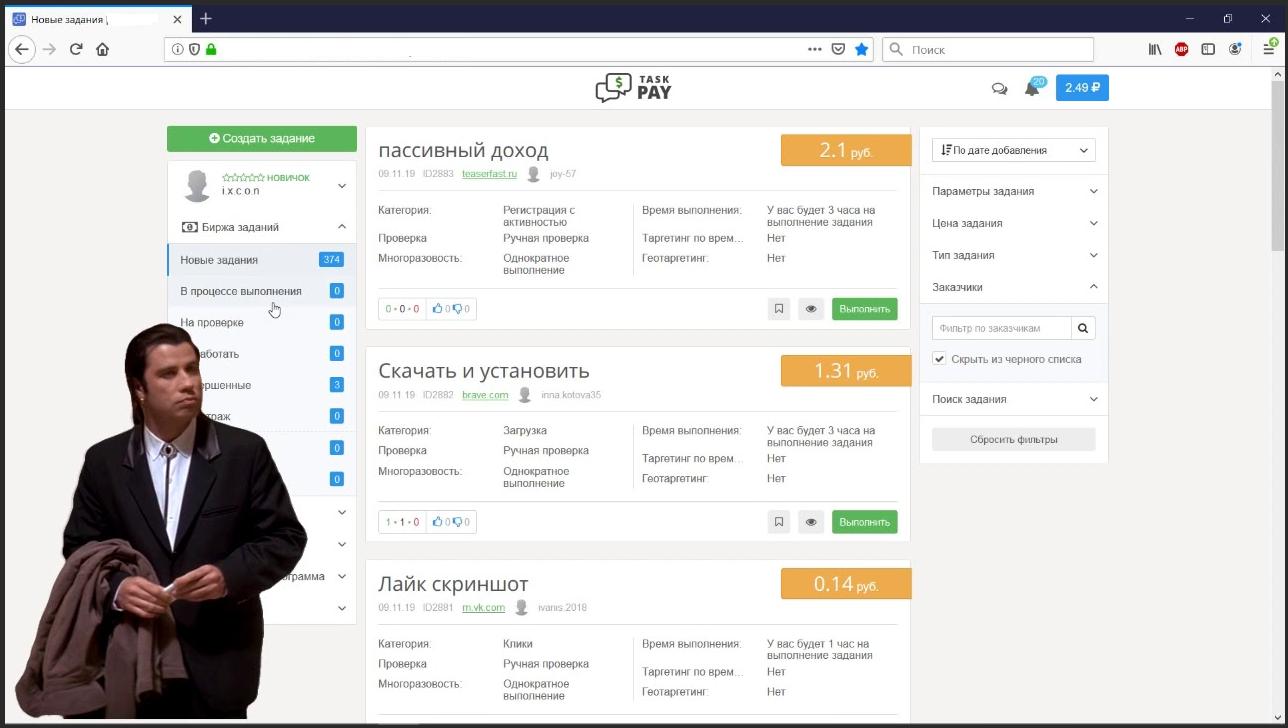1288x728 pixels.
Task: Click the 'Фильтр по заказчикам' input field
Action: (x=1001, y=327)
